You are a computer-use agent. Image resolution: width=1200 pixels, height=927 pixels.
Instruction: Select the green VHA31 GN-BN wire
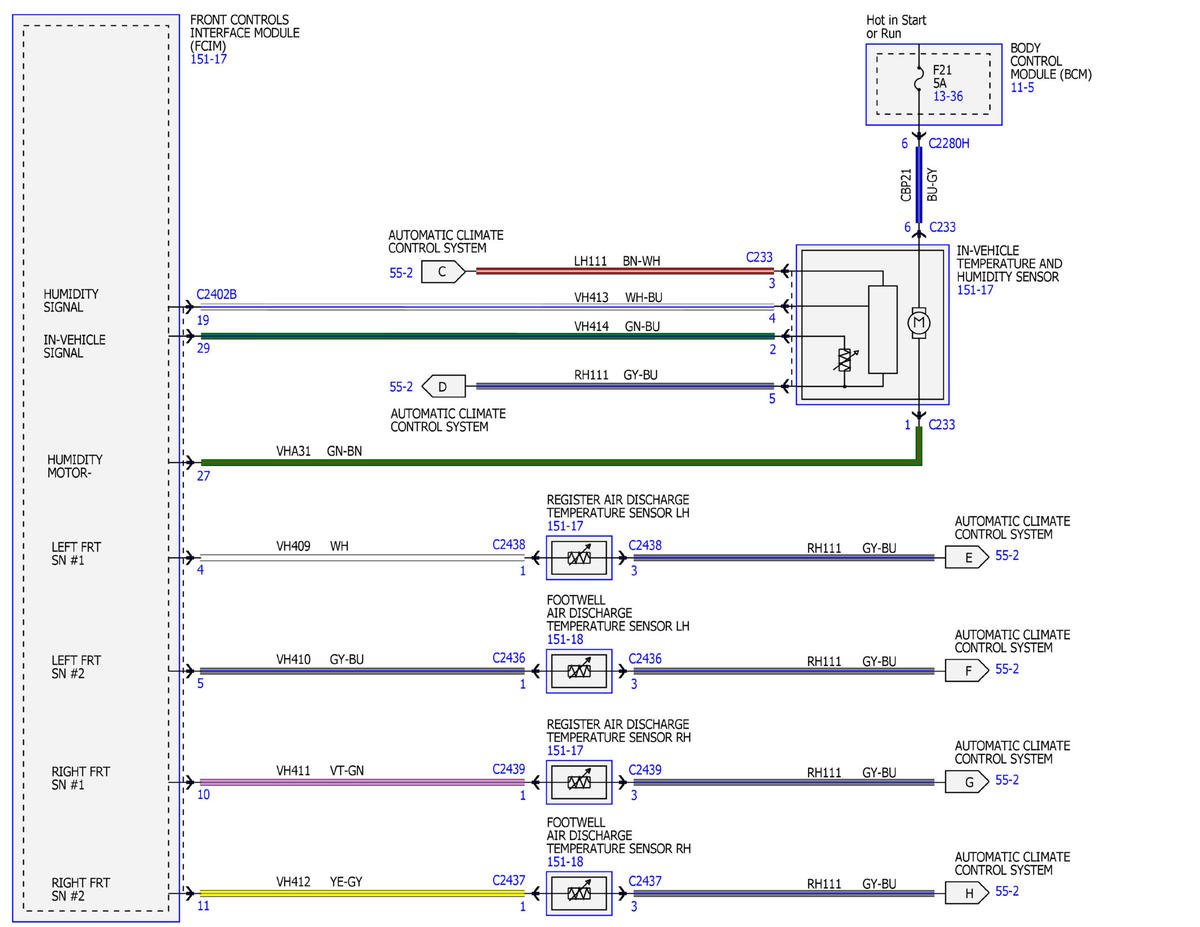click(560, 462)
